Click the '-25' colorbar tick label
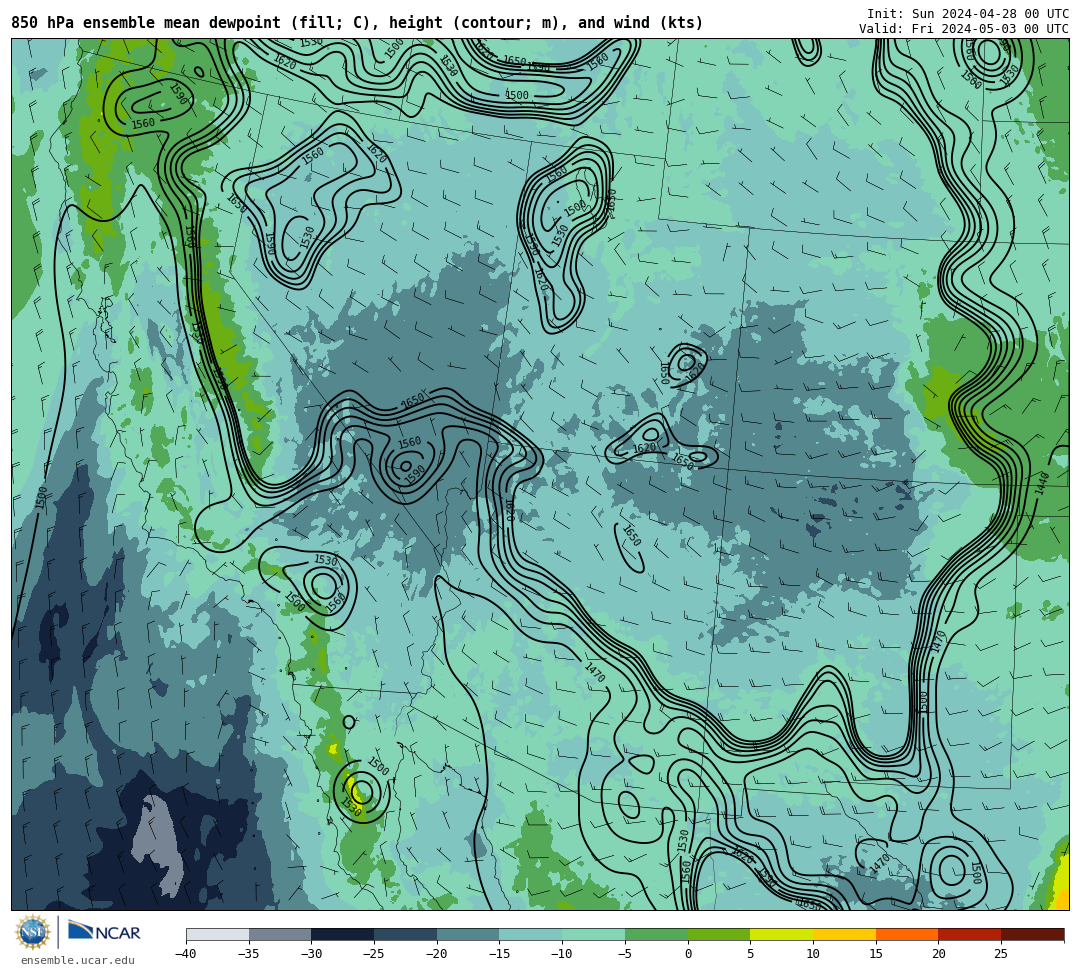 (x=373, y=954)
